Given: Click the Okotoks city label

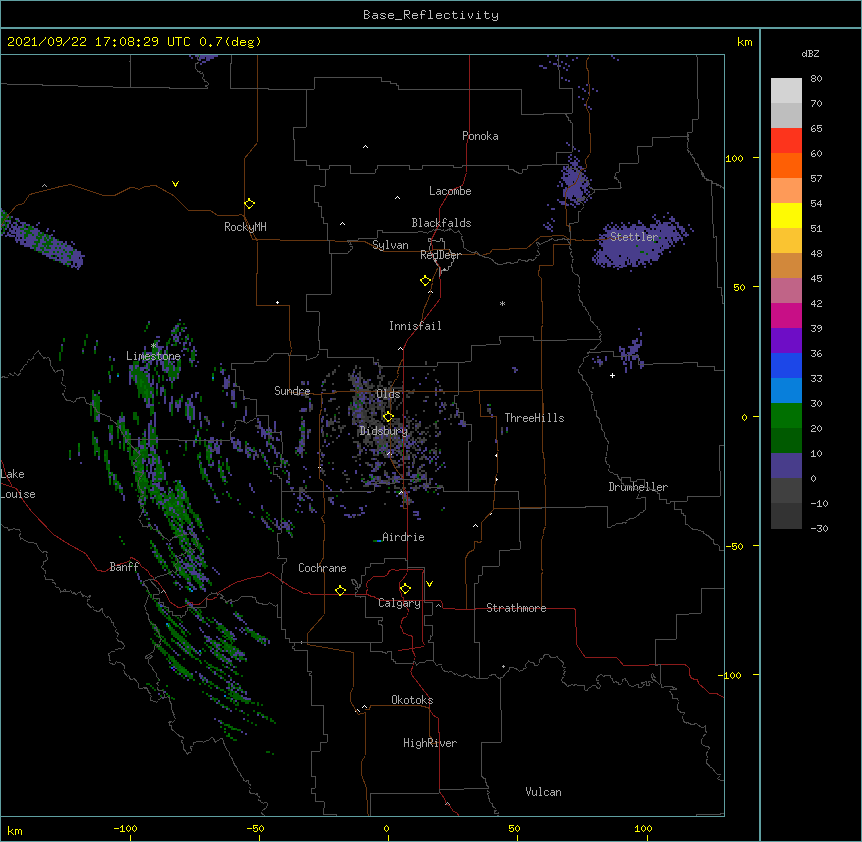Looking at the screenshot, I should 412,700.
